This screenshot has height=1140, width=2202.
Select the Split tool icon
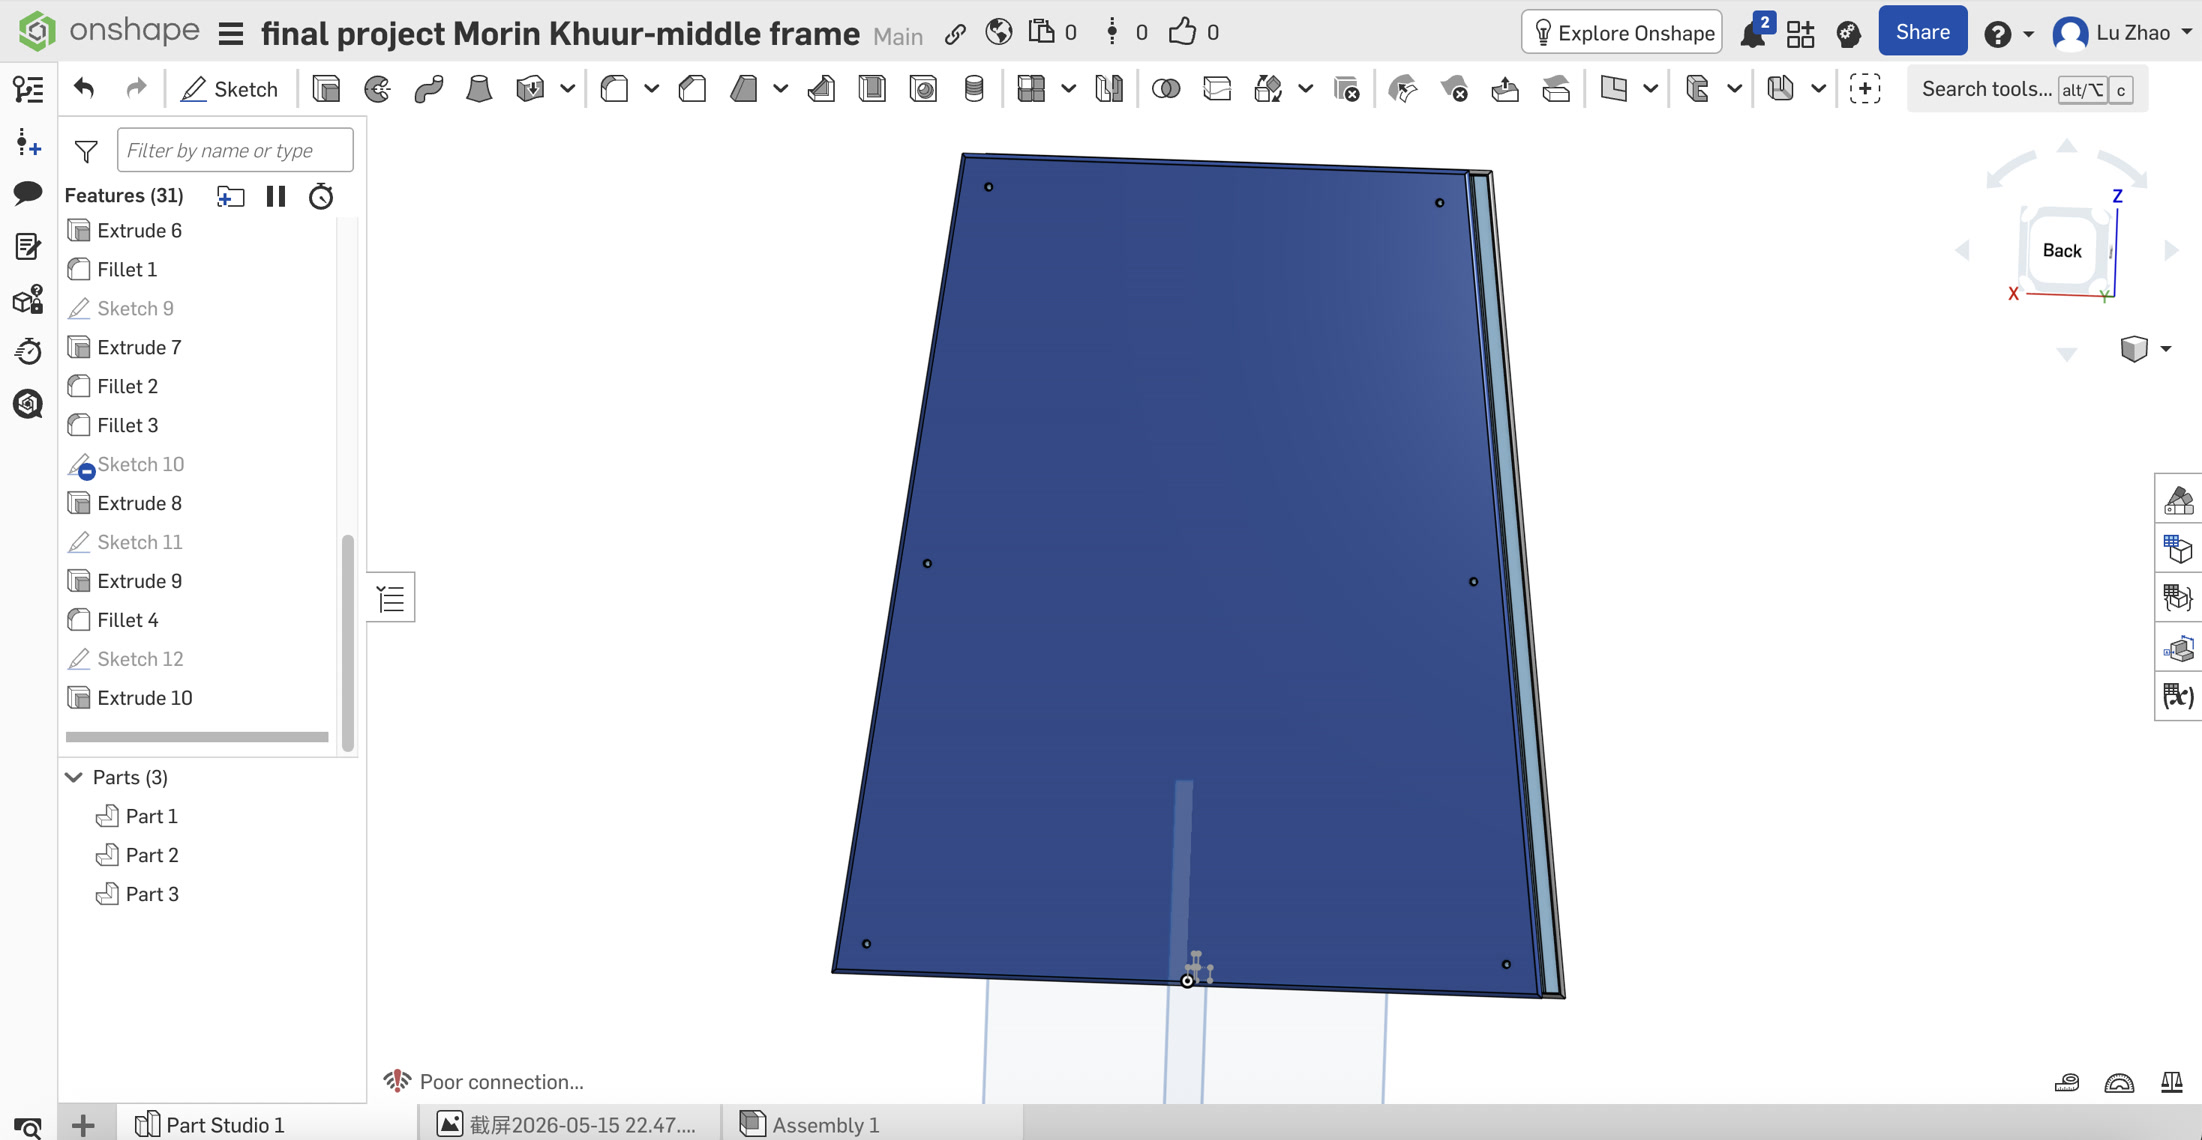coord(1217,89)
